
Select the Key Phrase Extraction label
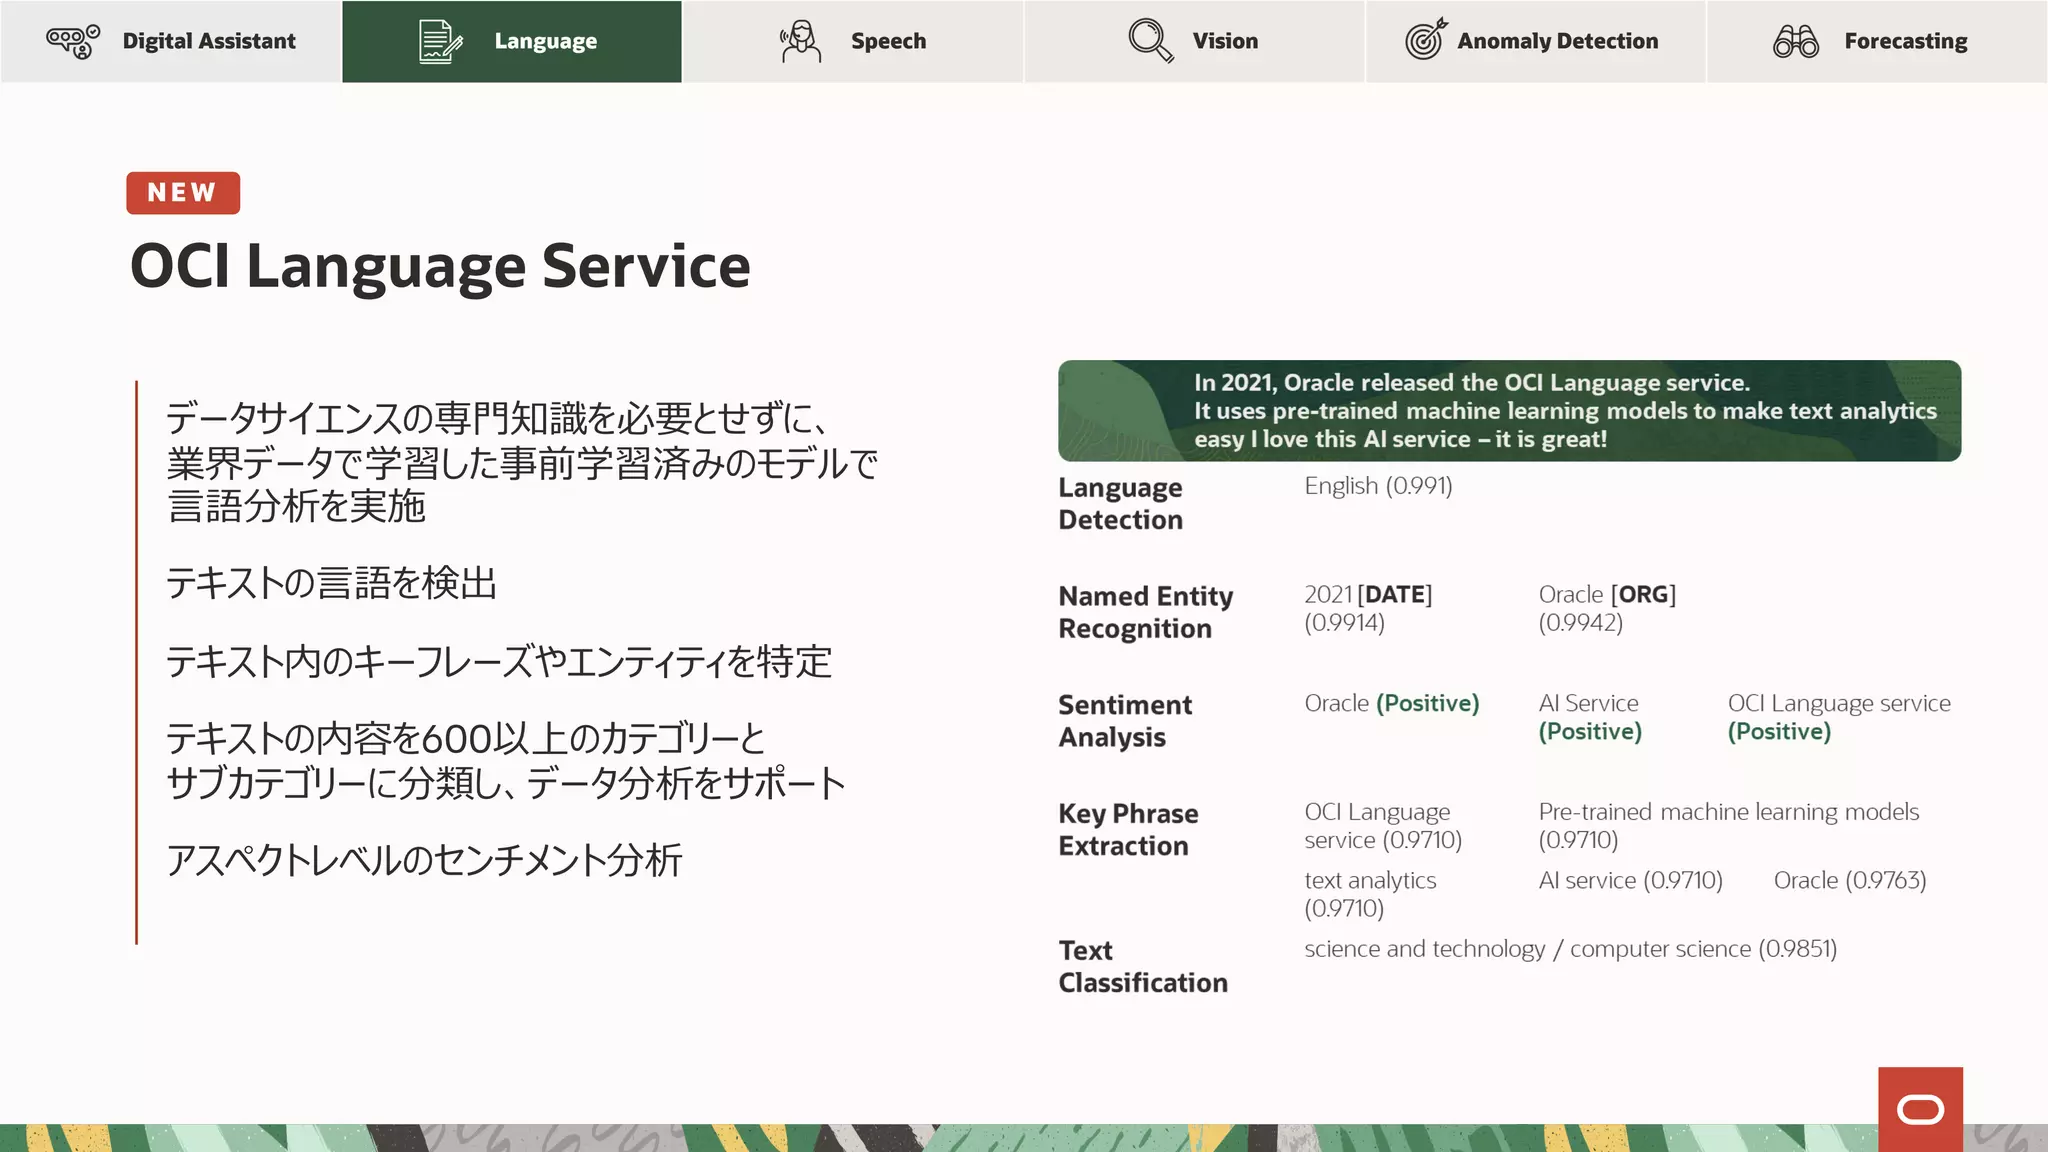(x=1128, y=830)
